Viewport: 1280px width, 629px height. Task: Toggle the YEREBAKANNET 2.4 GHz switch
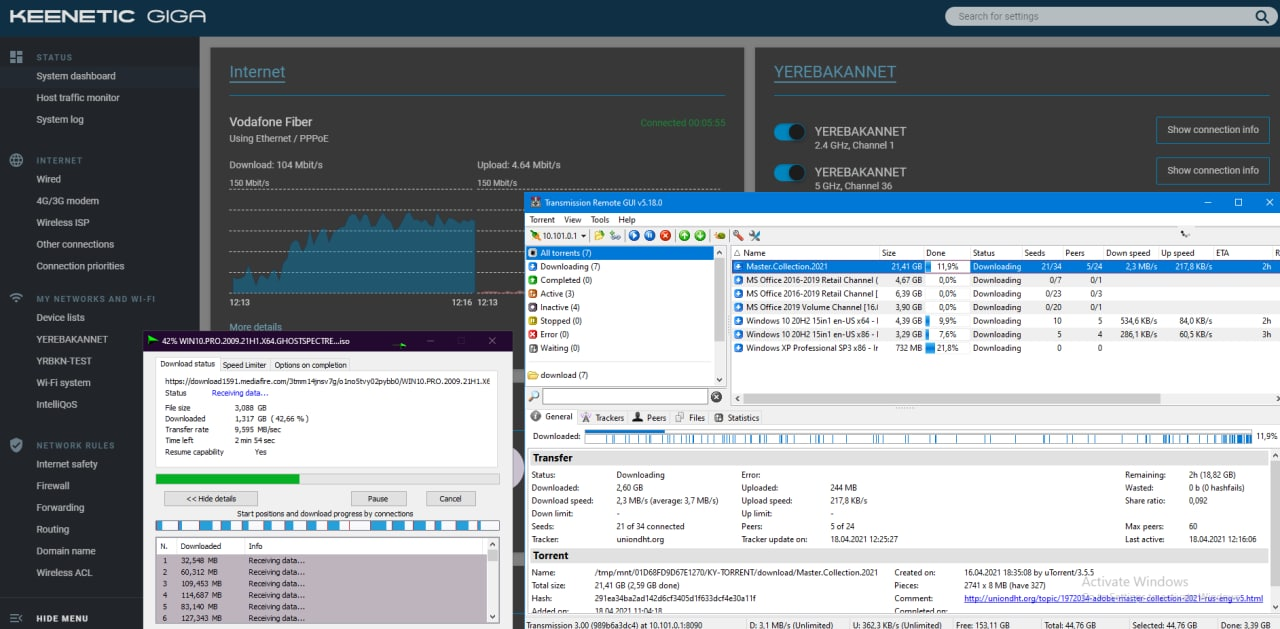pos(790,132)
